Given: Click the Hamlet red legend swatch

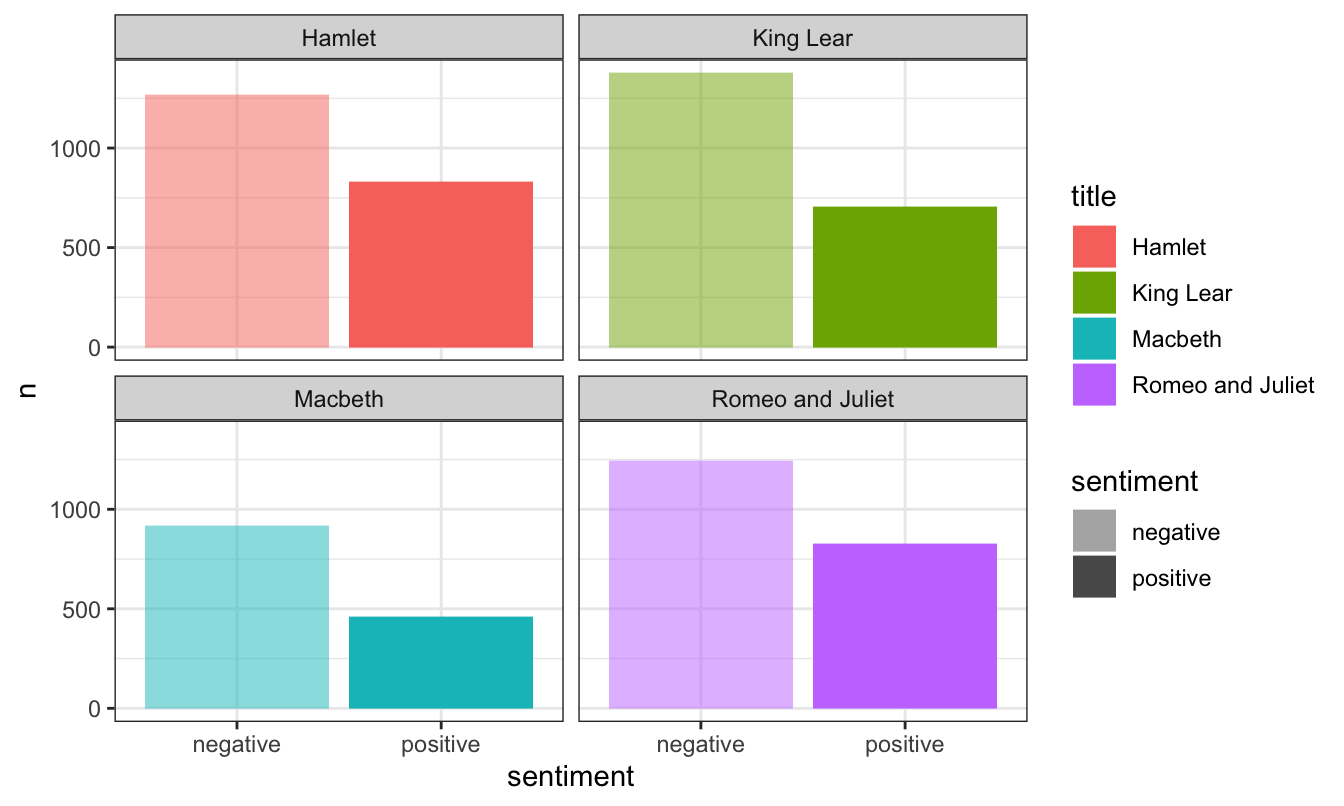Looking at the screenshot, I should click(x=1093, y=247).
